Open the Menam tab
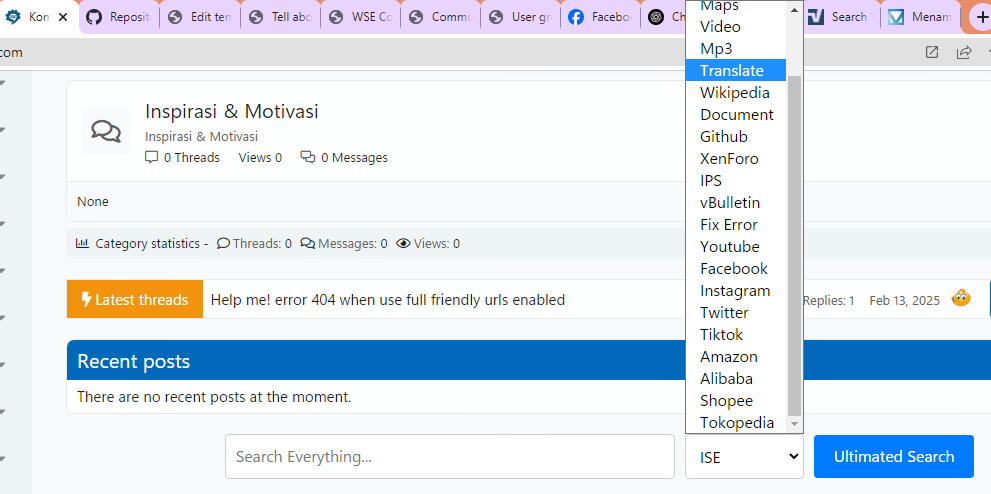 click(x=920, y=17)
